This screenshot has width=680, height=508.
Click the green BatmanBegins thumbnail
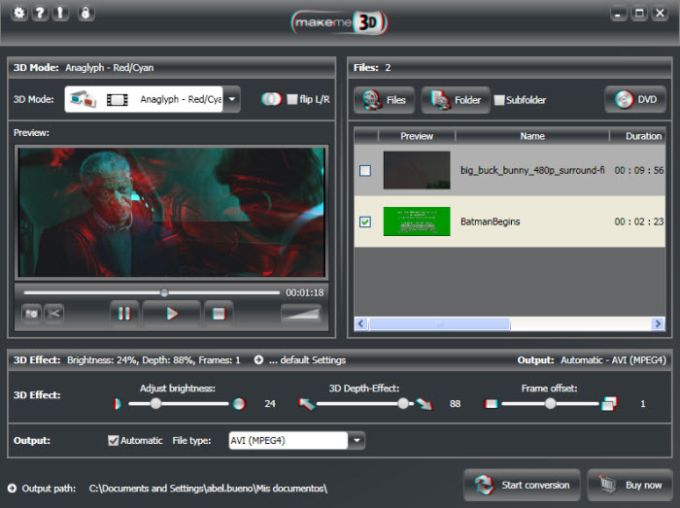(417, 222)
